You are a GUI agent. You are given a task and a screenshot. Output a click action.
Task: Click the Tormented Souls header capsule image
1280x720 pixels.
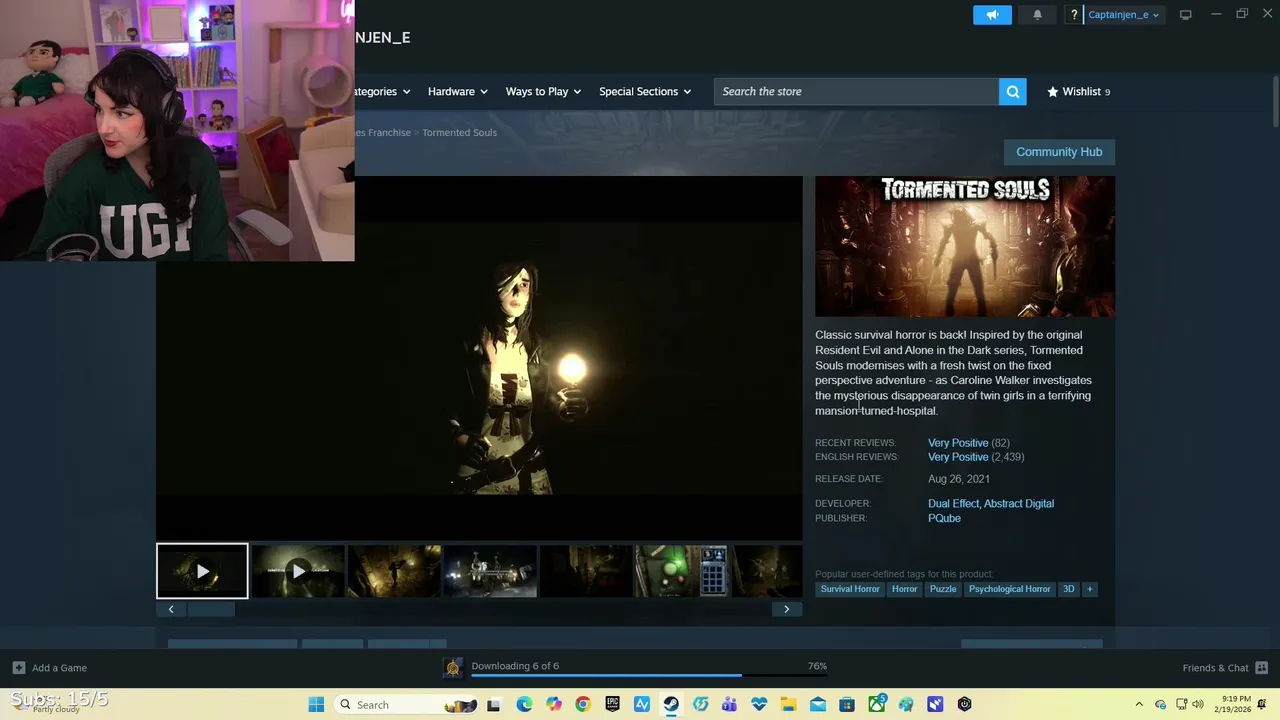tap(965, 246)
